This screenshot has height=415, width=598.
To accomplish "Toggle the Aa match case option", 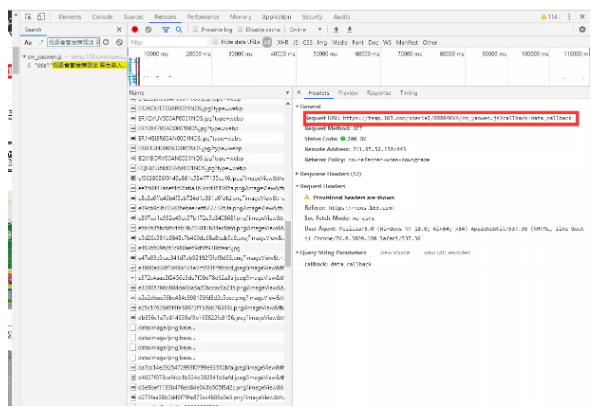I will click(28, 42).
